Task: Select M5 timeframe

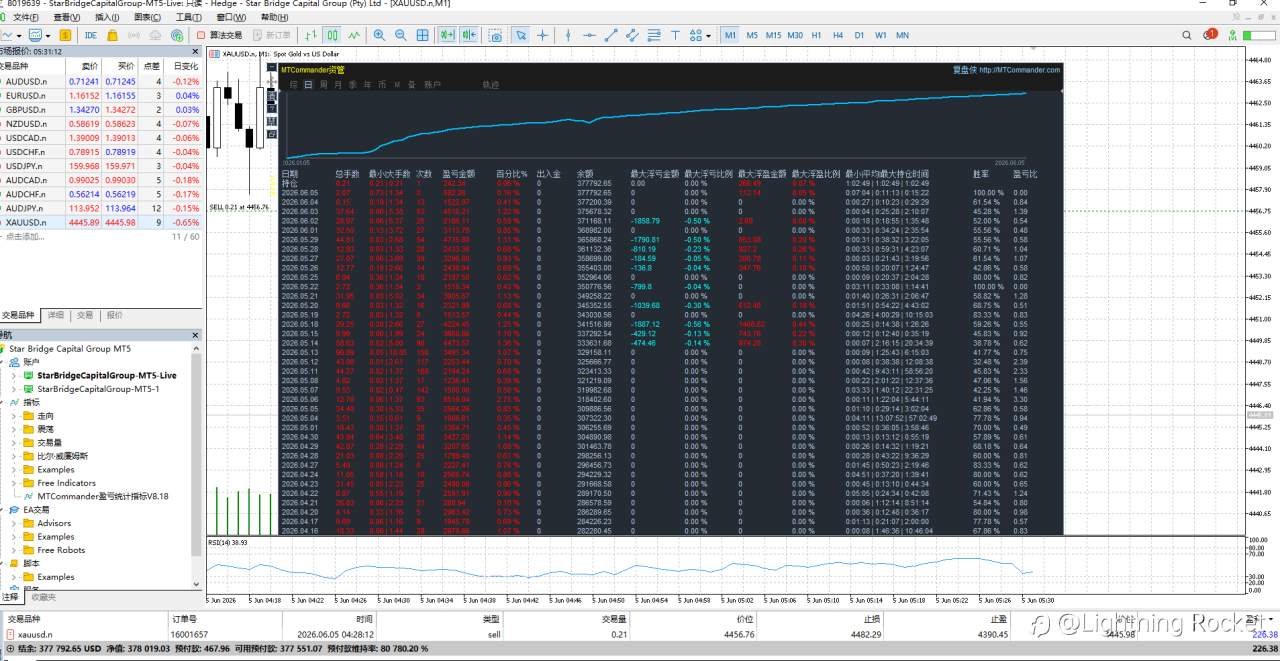Action: (752, 35)
